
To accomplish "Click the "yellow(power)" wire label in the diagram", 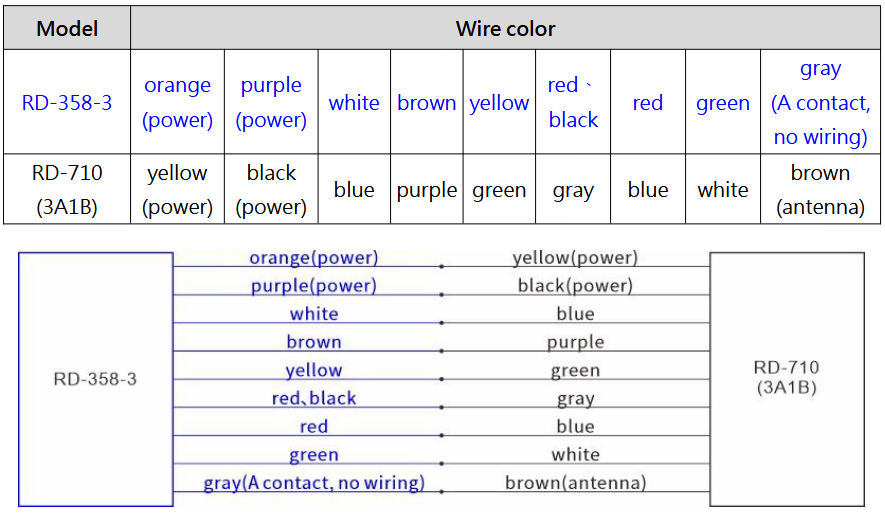I will [575, 258].
